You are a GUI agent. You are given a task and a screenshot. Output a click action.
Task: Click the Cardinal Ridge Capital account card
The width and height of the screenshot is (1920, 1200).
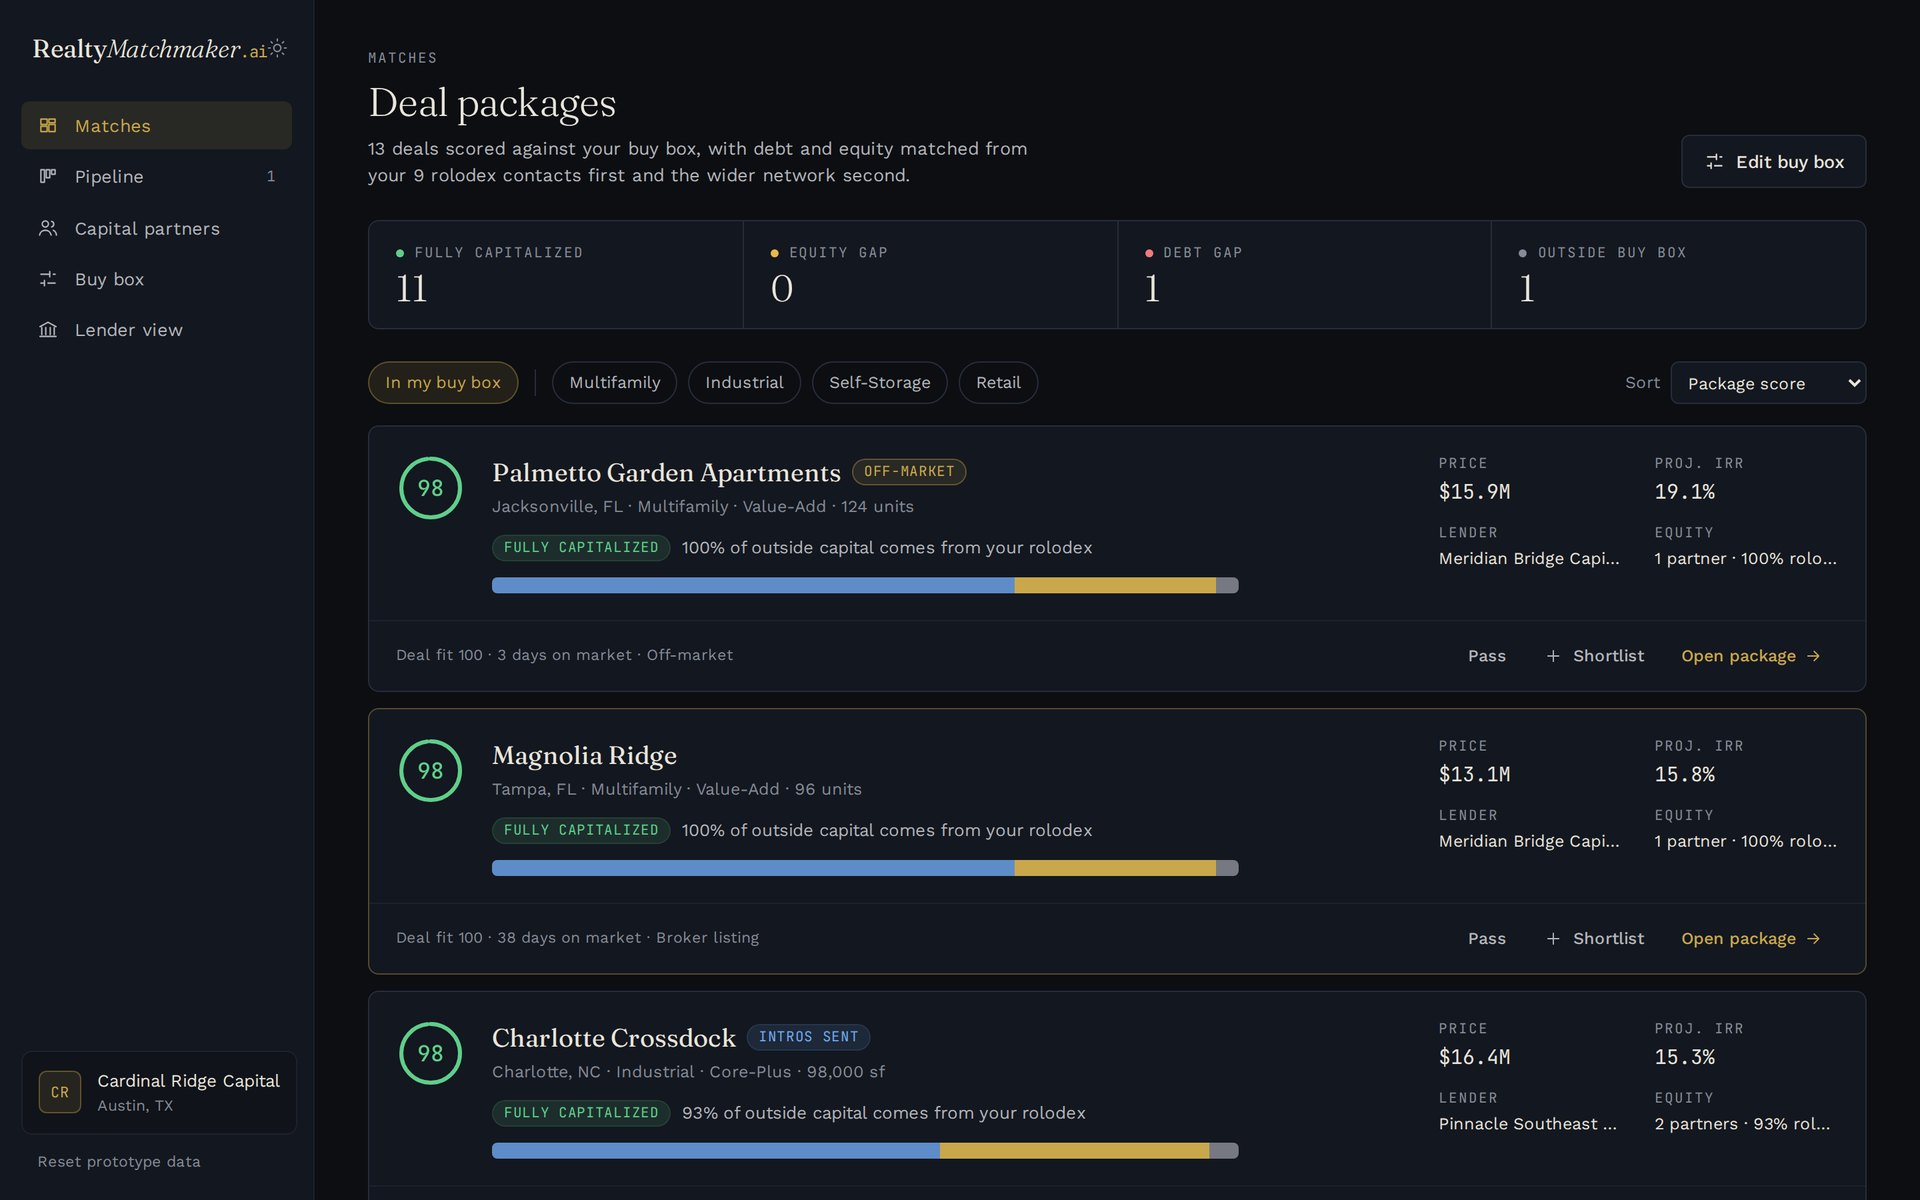159,1092
